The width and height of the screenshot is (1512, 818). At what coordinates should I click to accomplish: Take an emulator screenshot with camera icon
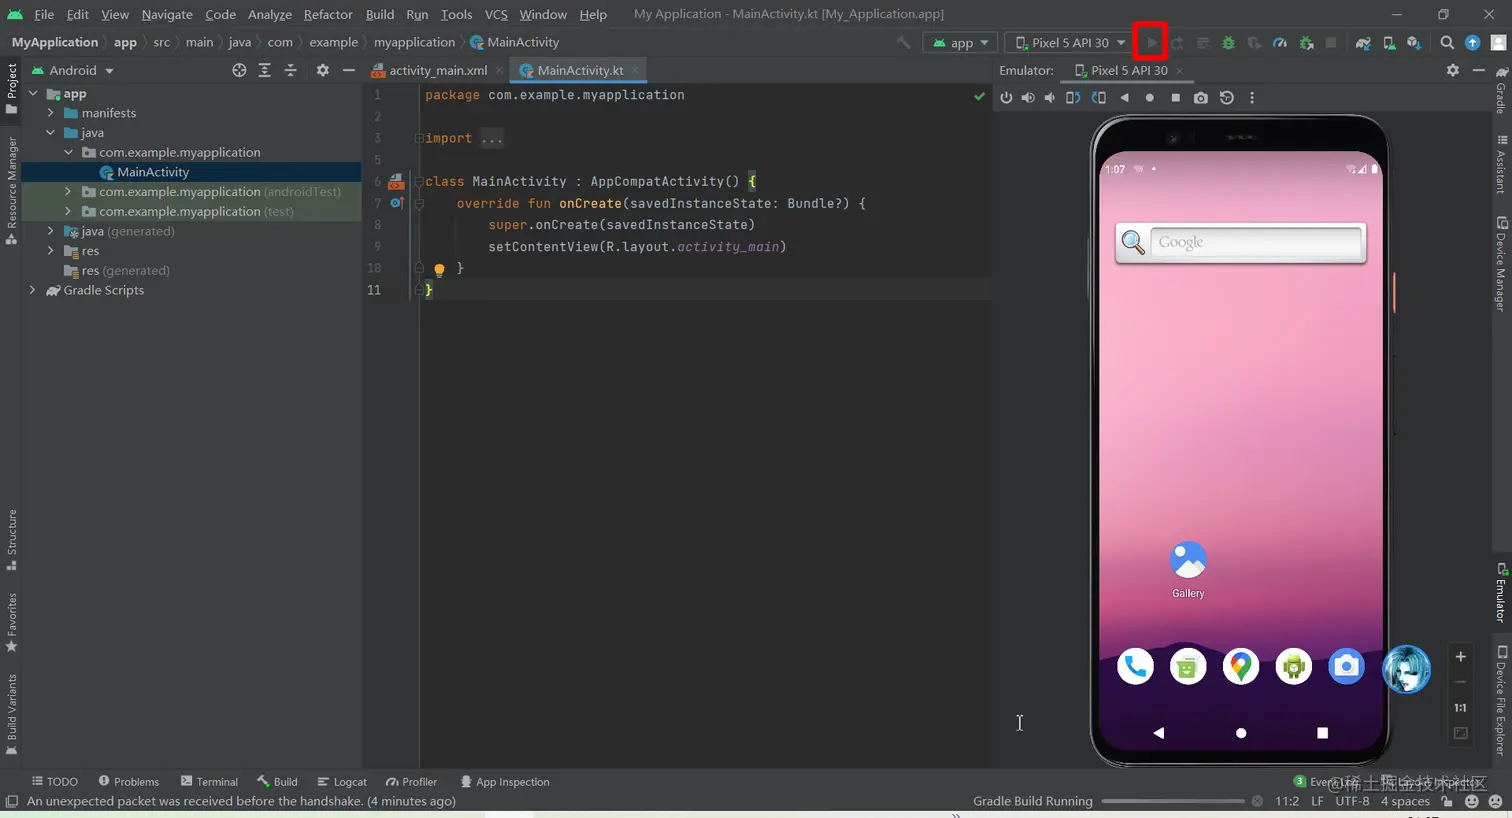point(1201,98)
